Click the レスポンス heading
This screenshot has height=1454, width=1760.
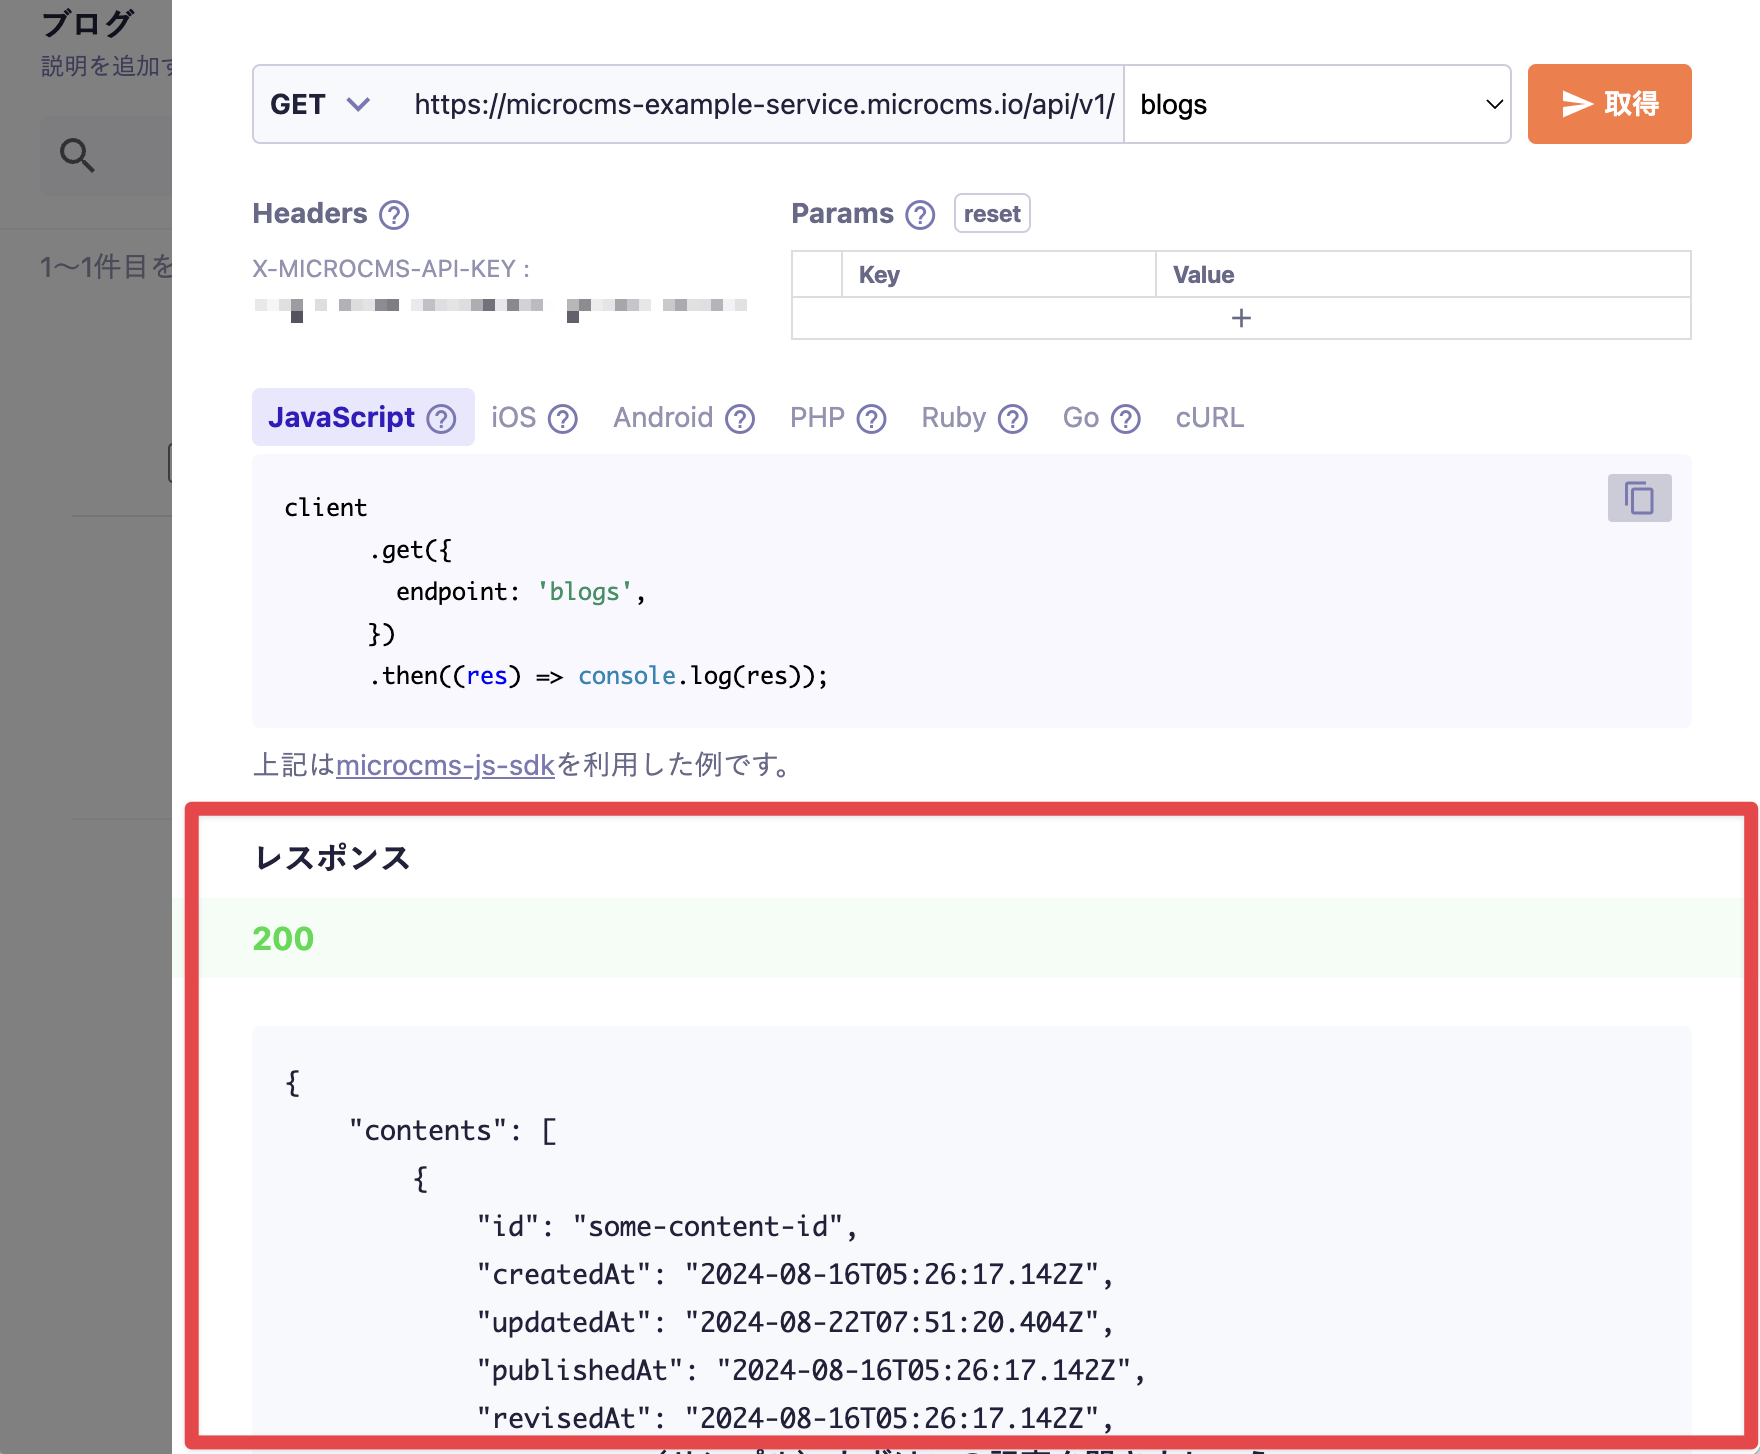(333, 857)
